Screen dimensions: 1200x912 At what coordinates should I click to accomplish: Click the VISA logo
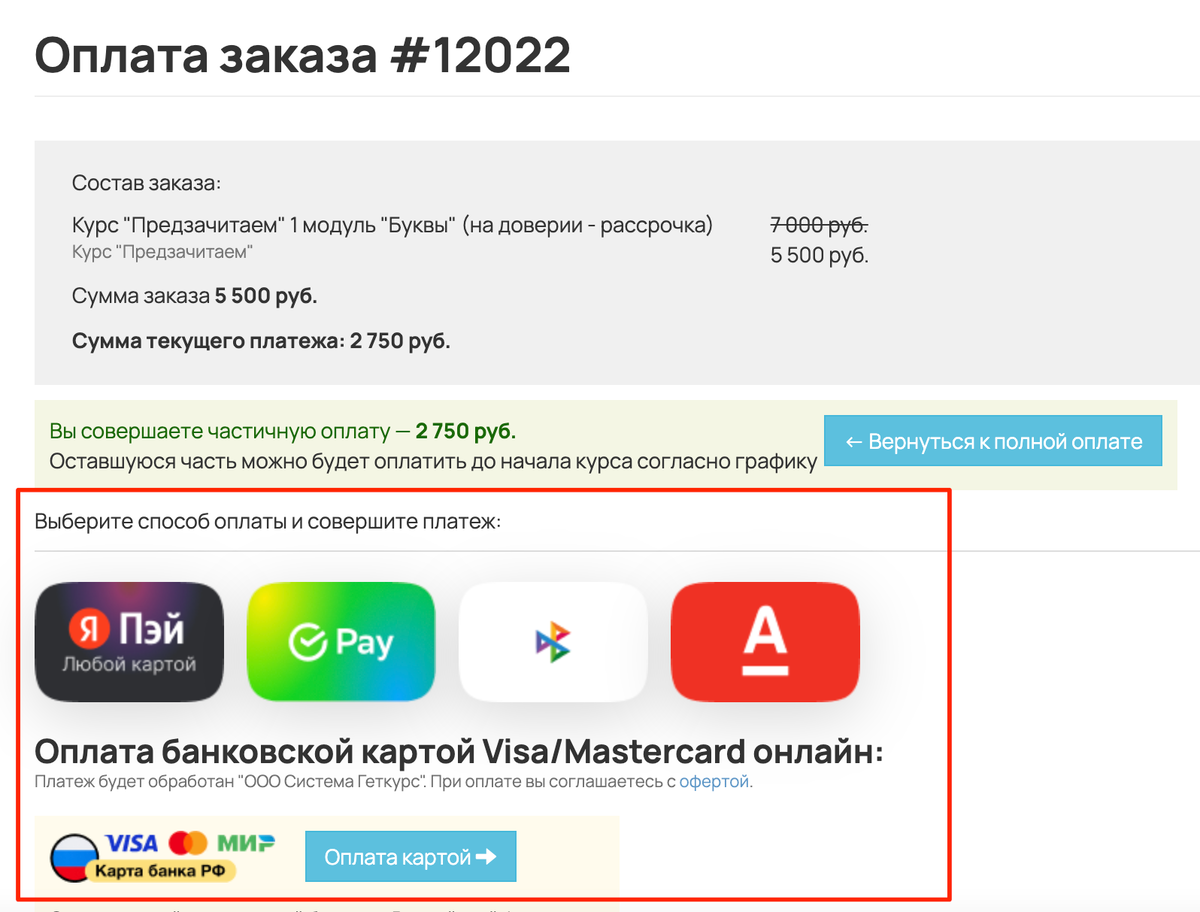[131, 842]
